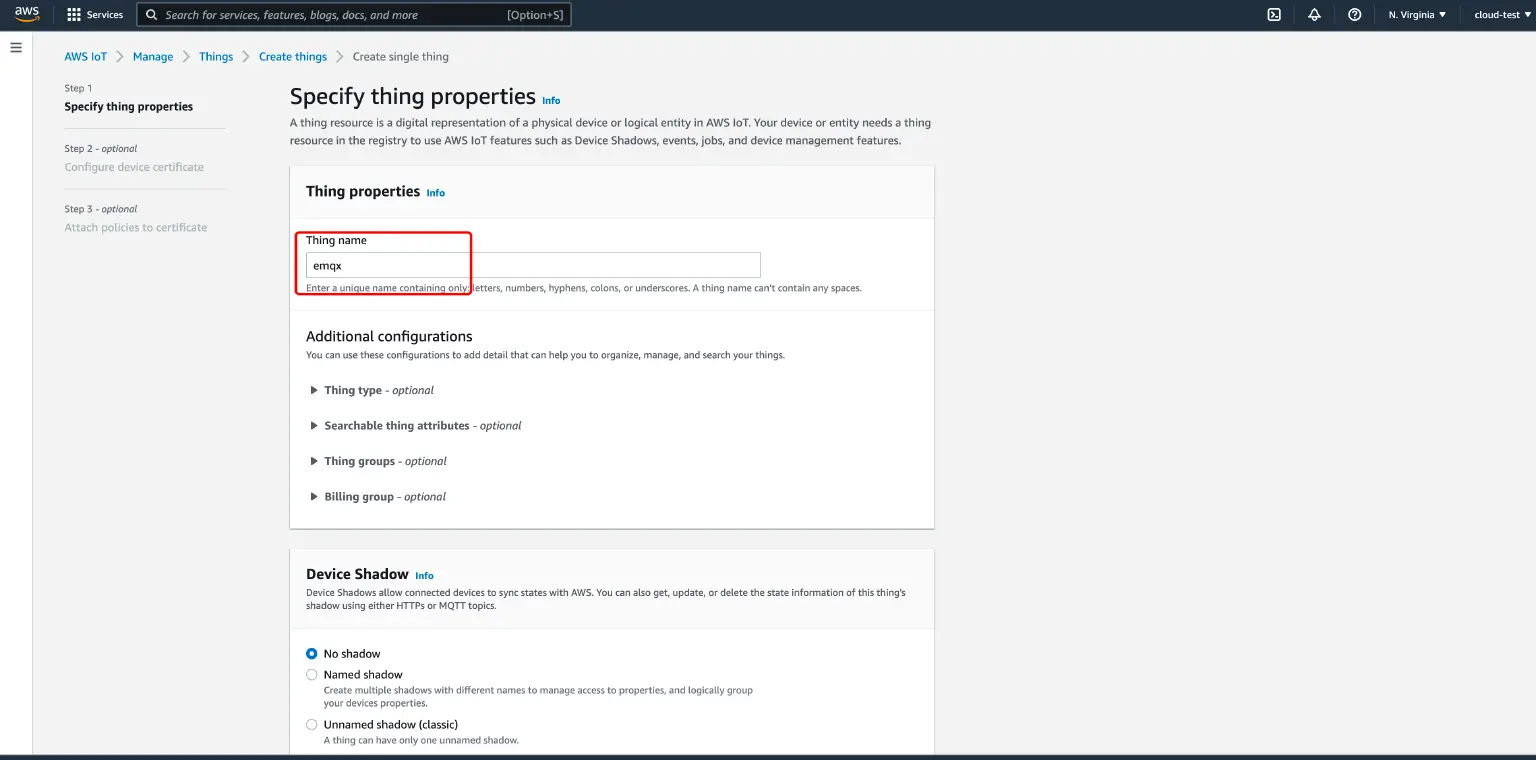Open the N. Virginia region selector
This screenshot has width=1536, height=760.
coord(1417,14)
